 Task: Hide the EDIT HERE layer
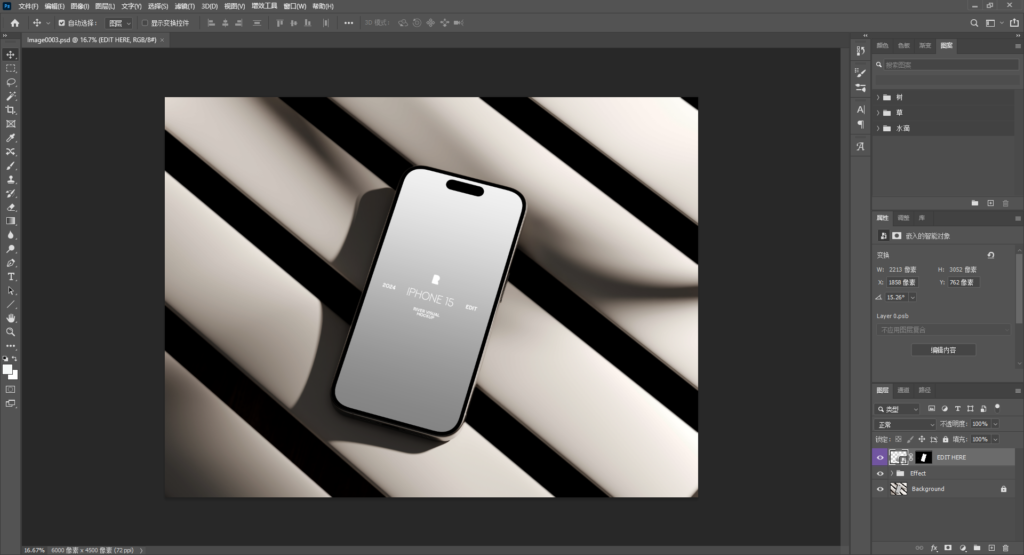880,457
